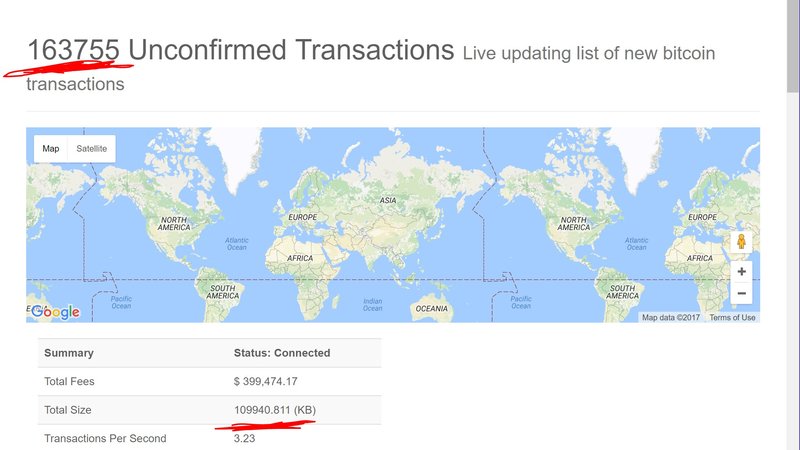Image resolution: width=800 pixels, height=450 pixels.
Task: Zoom in with the plus button
Action: coord(741,271)
